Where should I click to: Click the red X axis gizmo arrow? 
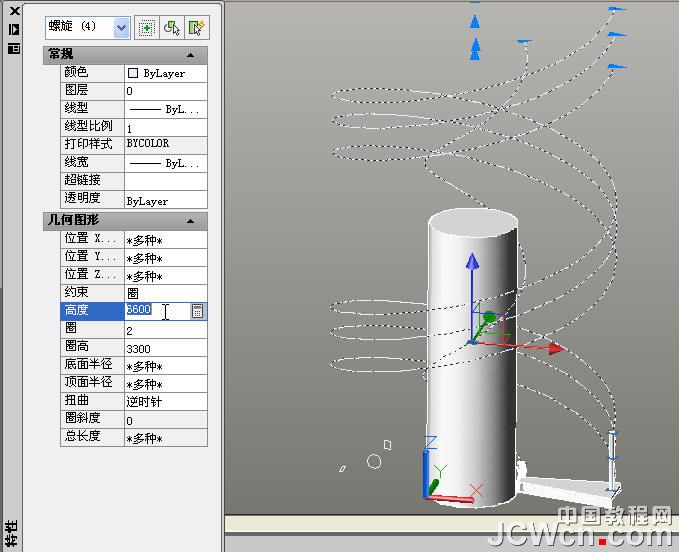coord(555,349)
